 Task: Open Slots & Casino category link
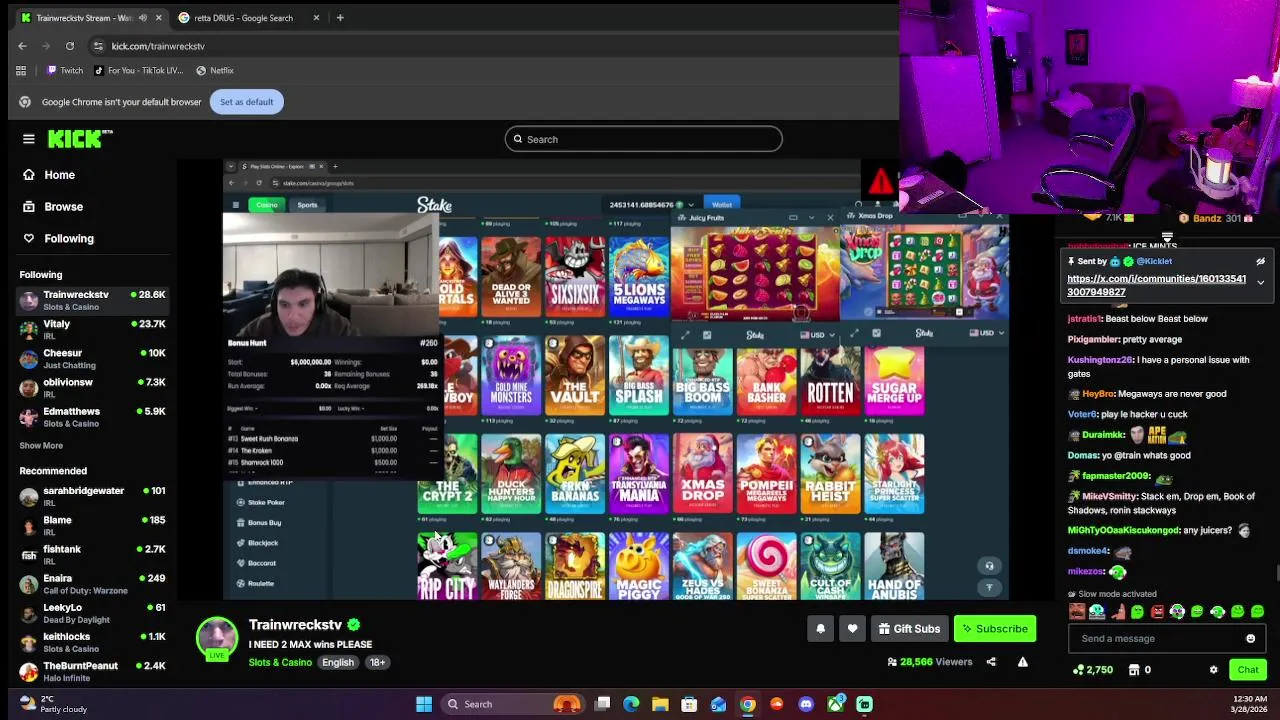coord(280,663)
